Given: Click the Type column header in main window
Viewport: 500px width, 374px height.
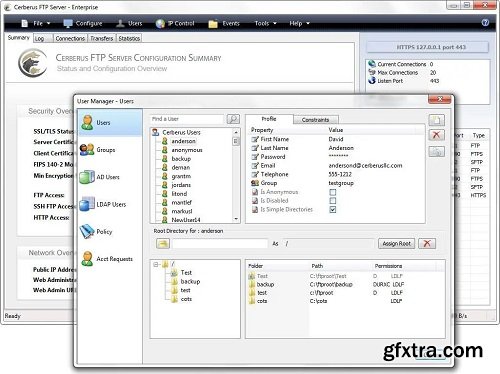Looking at the screenshot, I should click(478, 135).
